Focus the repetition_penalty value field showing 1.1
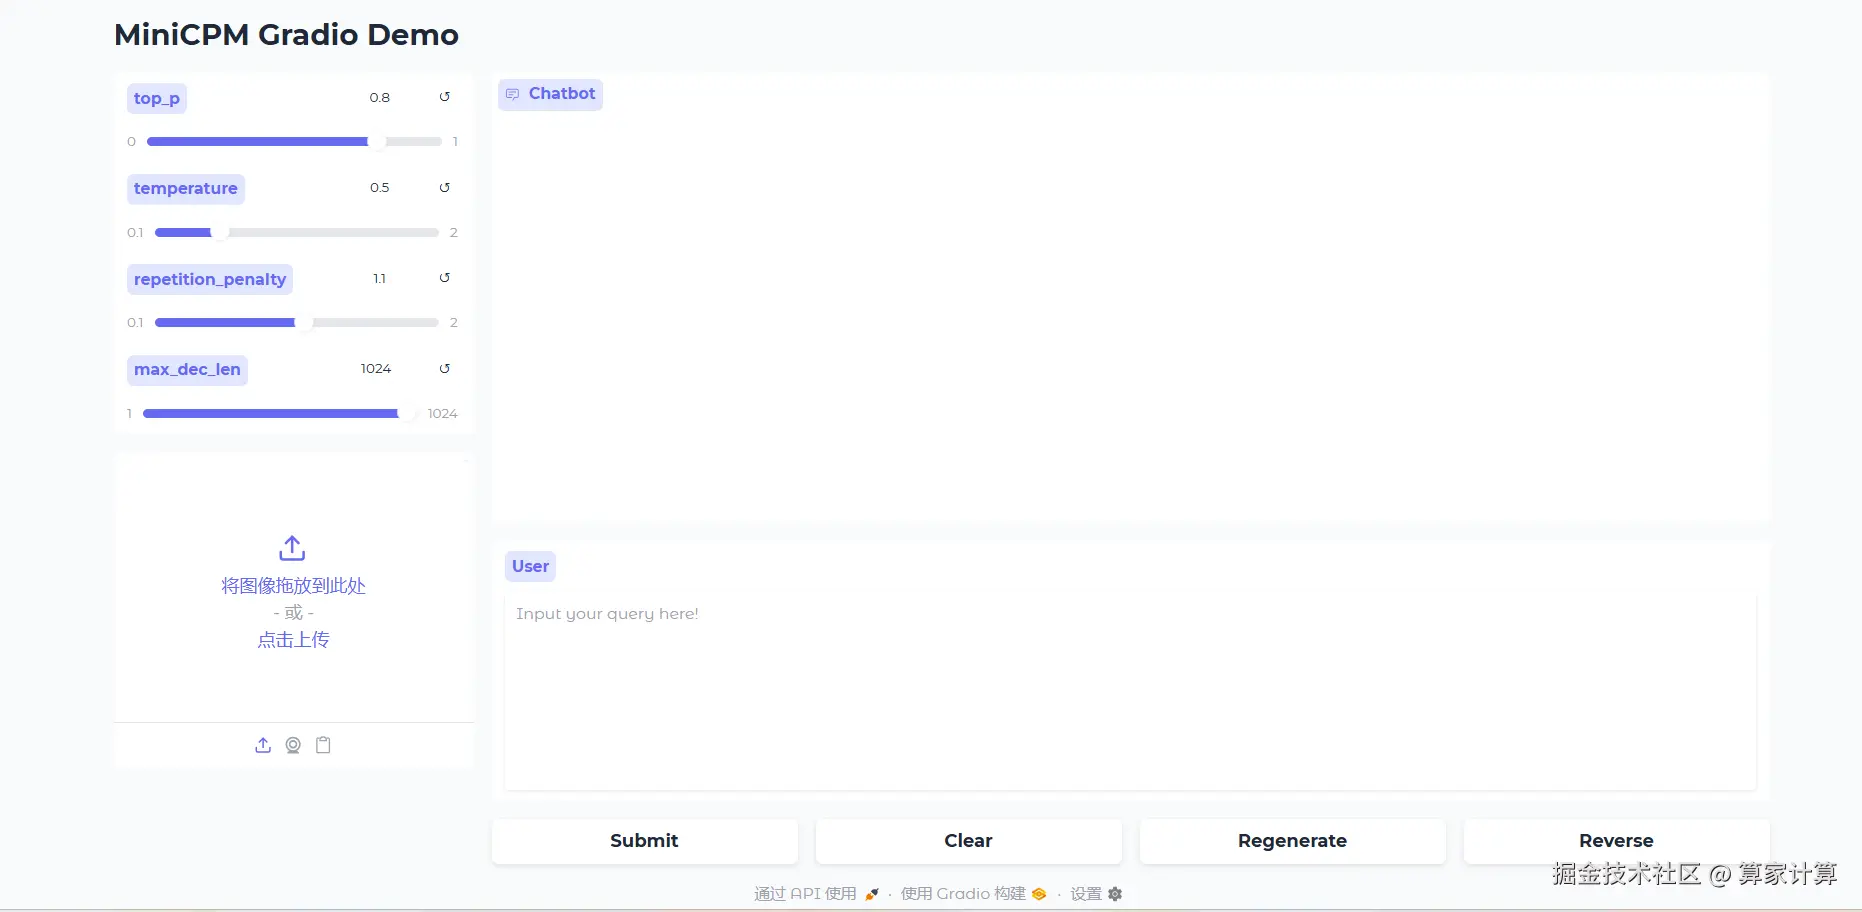This screenshot has width=1862, height=912. [x=380, y=278]
